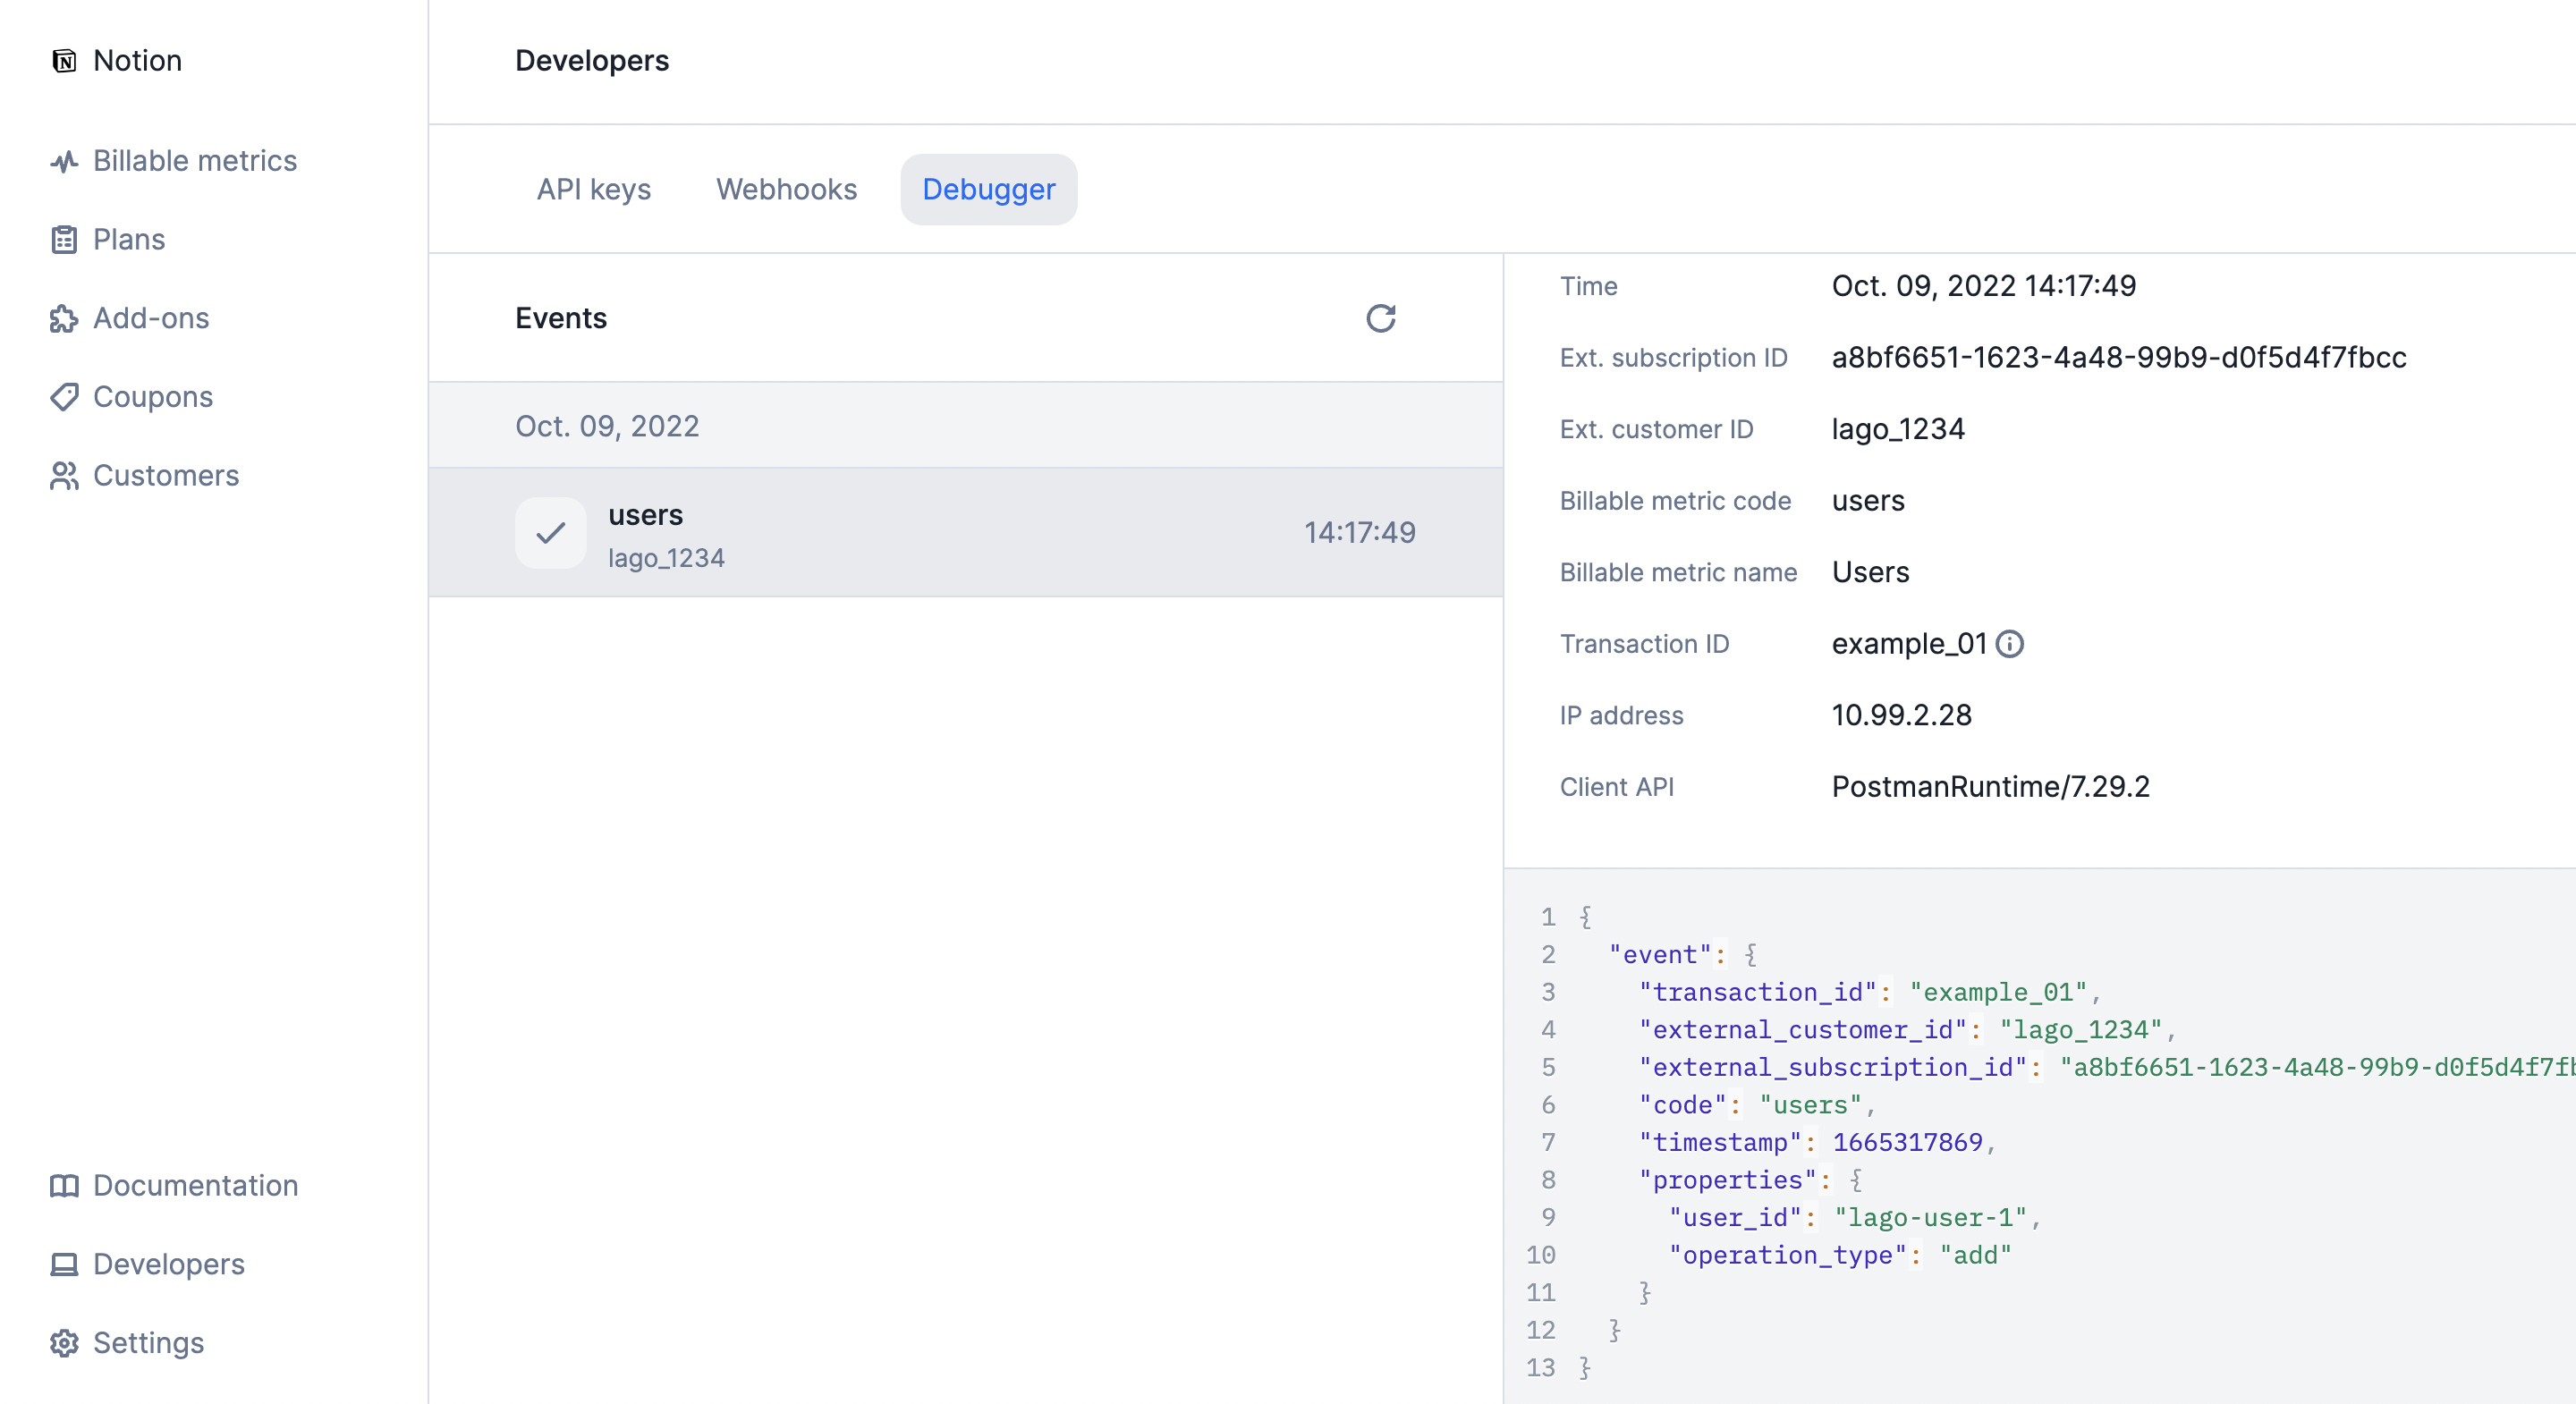Click the Oct. 09, 2022 date header
Image resolution: width=2576 pixels, height=1404 pixels.
[x=607, y=426]
